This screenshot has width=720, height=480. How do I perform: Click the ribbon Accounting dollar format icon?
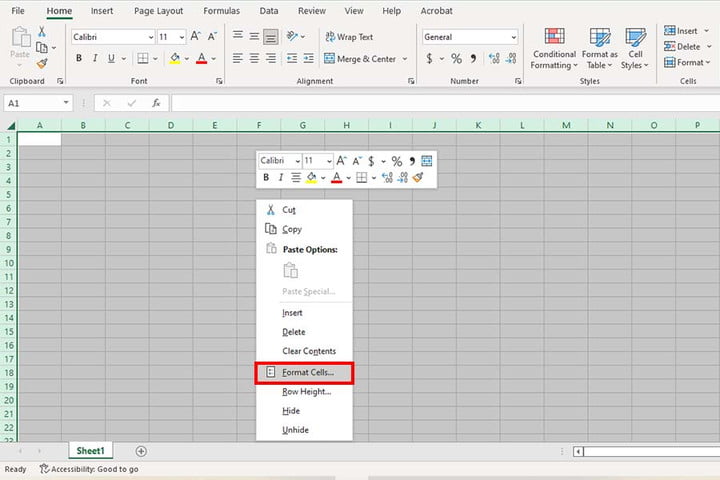[429, 58]
